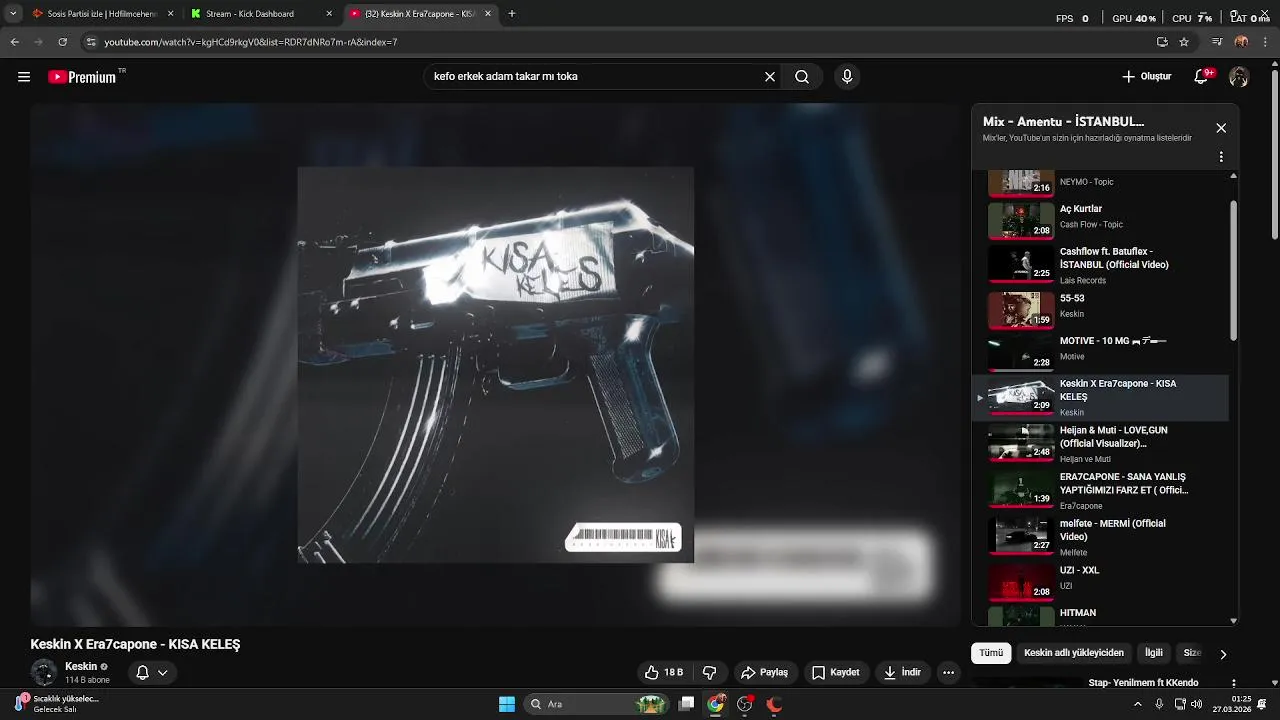The width and height of the screenshot is (1280, 720).
Task: Open the Windows Start button
Action: 507,704
